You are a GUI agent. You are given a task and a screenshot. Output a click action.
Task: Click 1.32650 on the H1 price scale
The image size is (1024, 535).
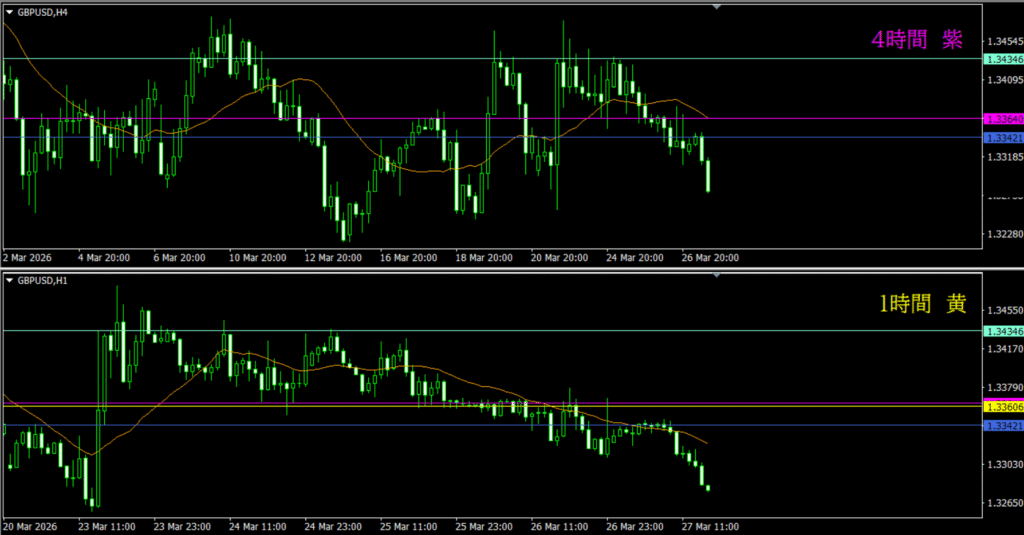click(1003, 503)
